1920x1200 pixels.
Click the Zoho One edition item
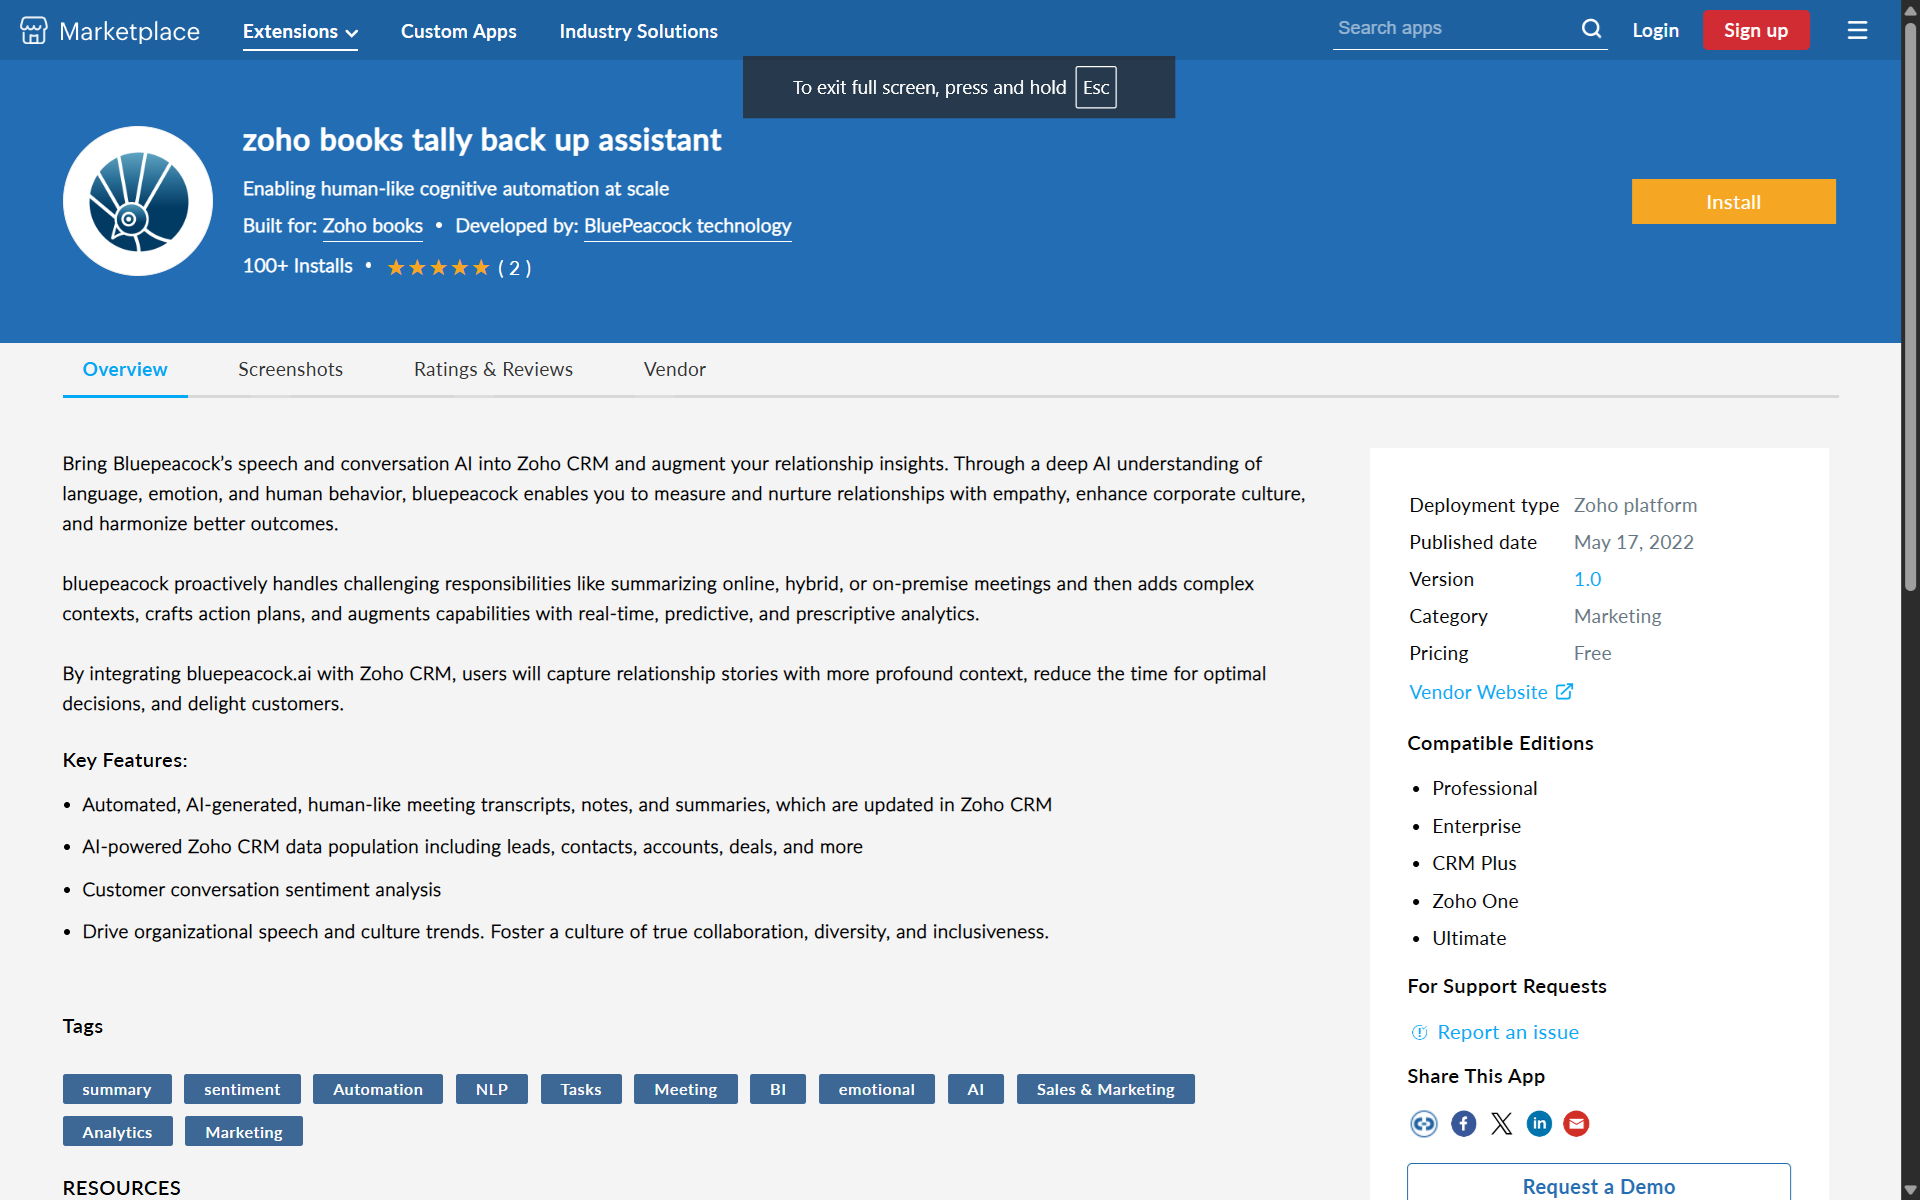click(x=1475, y=901)
